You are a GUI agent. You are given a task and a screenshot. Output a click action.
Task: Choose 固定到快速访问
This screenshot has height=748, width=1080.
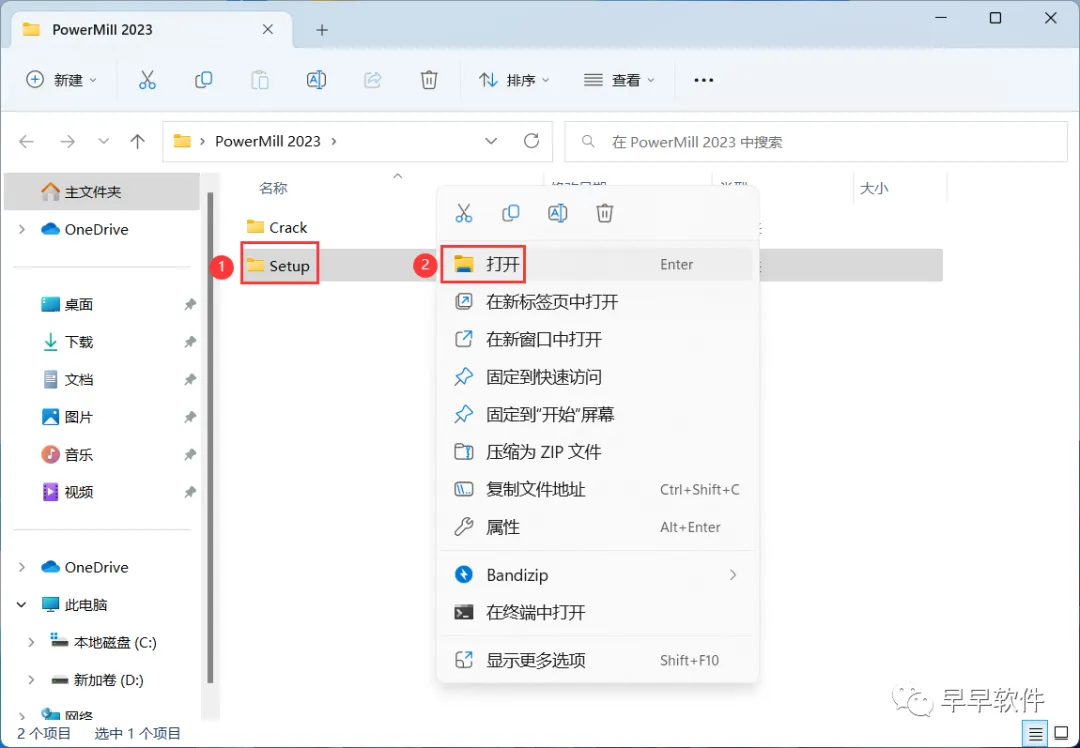(597, 377)
